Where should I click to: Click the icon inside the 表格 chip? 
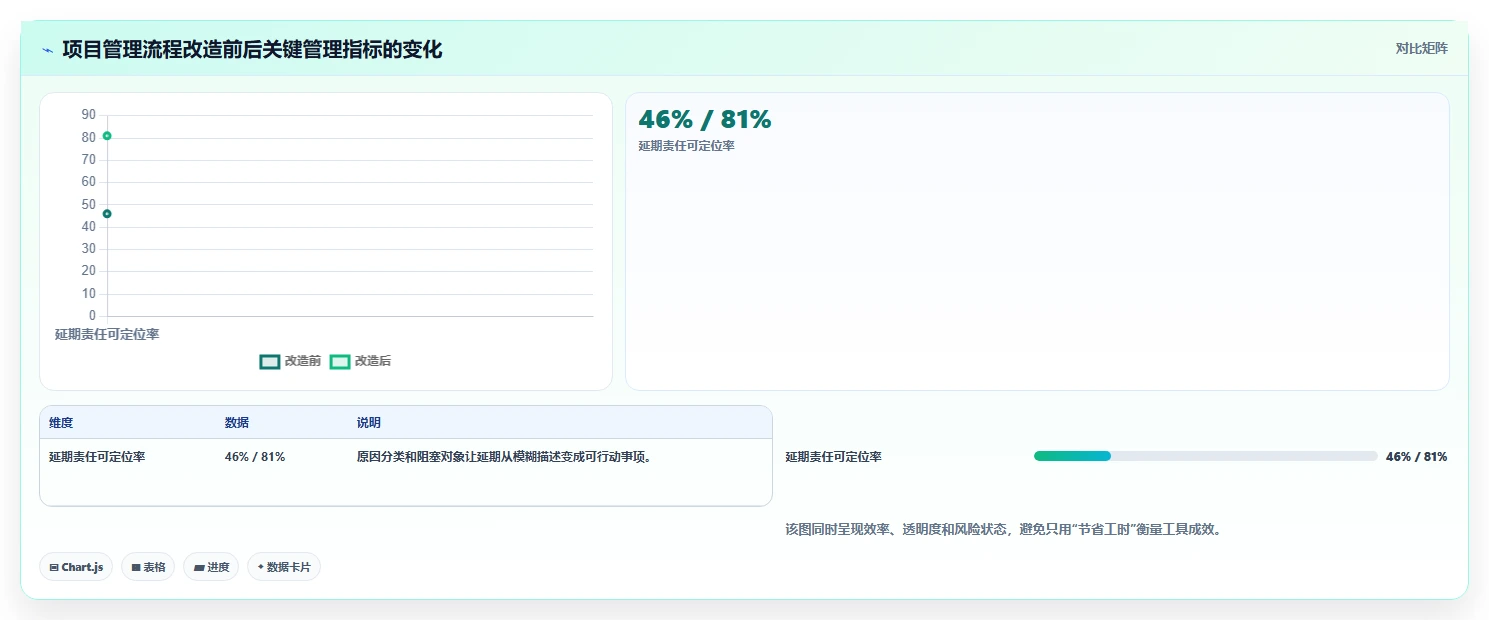click(136, 567)
